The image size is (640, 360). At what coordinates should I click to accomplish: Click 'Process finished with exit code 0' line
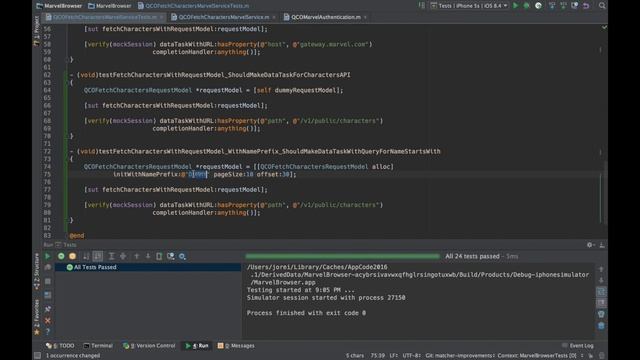(x=306, y=313)
